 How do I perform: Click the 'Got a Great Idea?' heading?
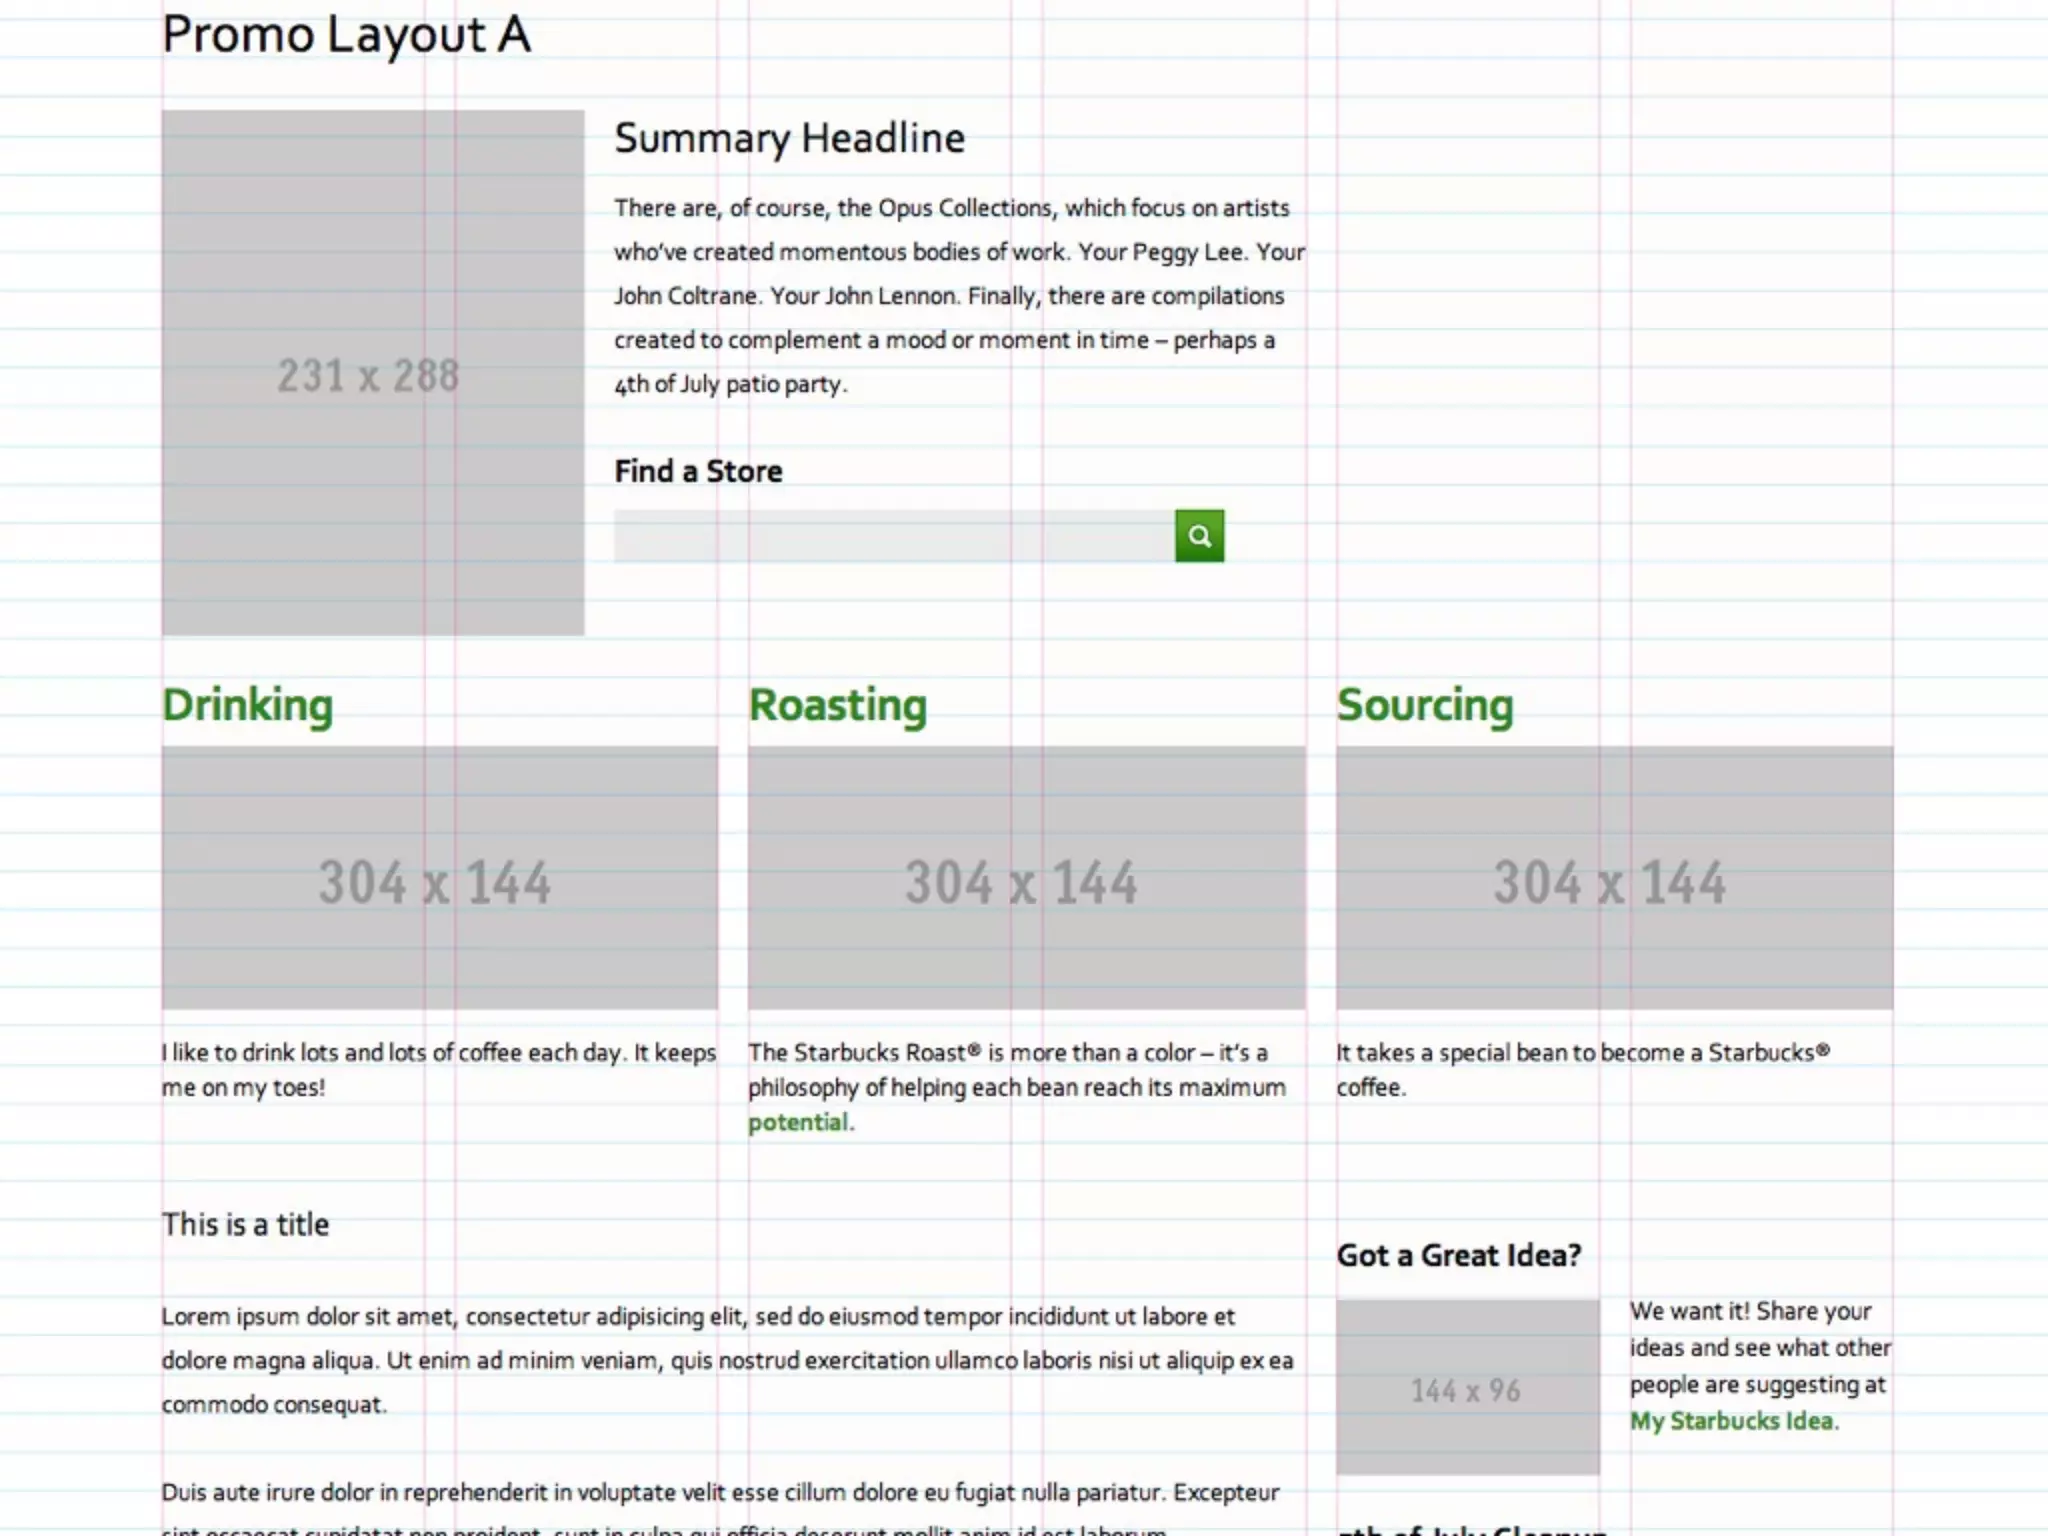pos(1459,1255)
